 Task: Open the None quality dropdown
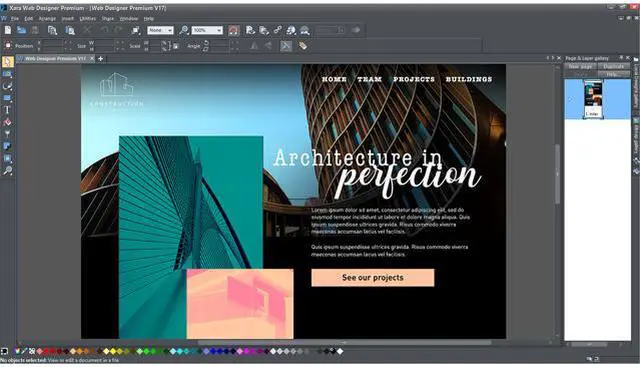click(x=160, y=30)
